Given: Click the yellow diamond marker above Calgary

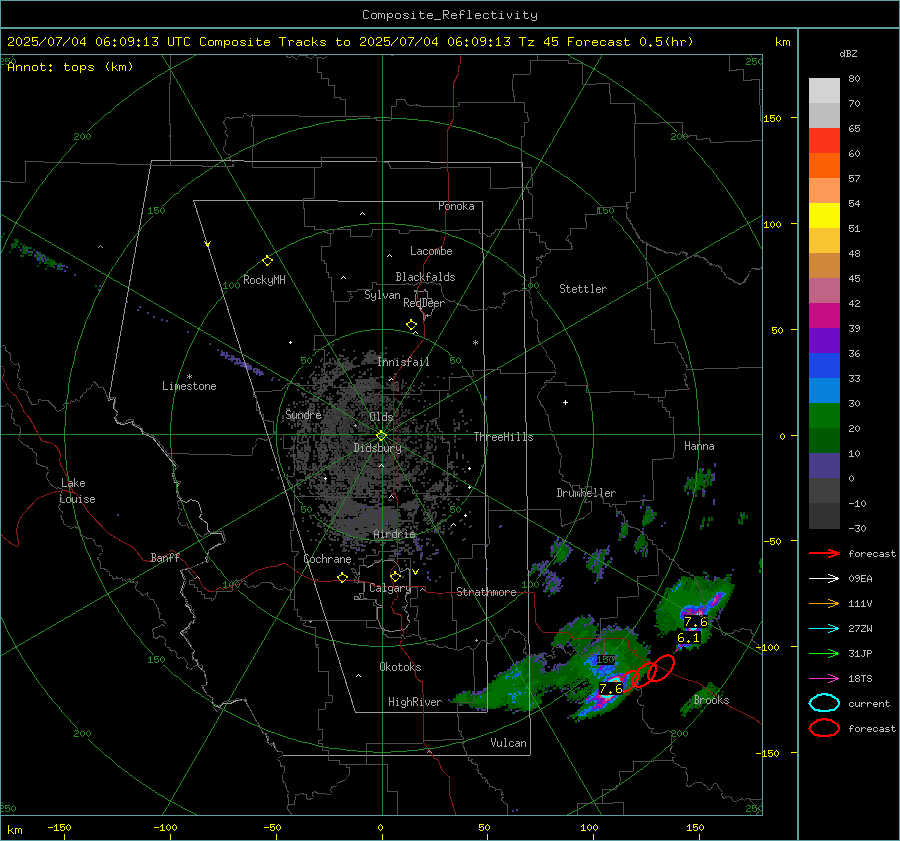Looking at the screenshot, I should [x=395, y=576].
